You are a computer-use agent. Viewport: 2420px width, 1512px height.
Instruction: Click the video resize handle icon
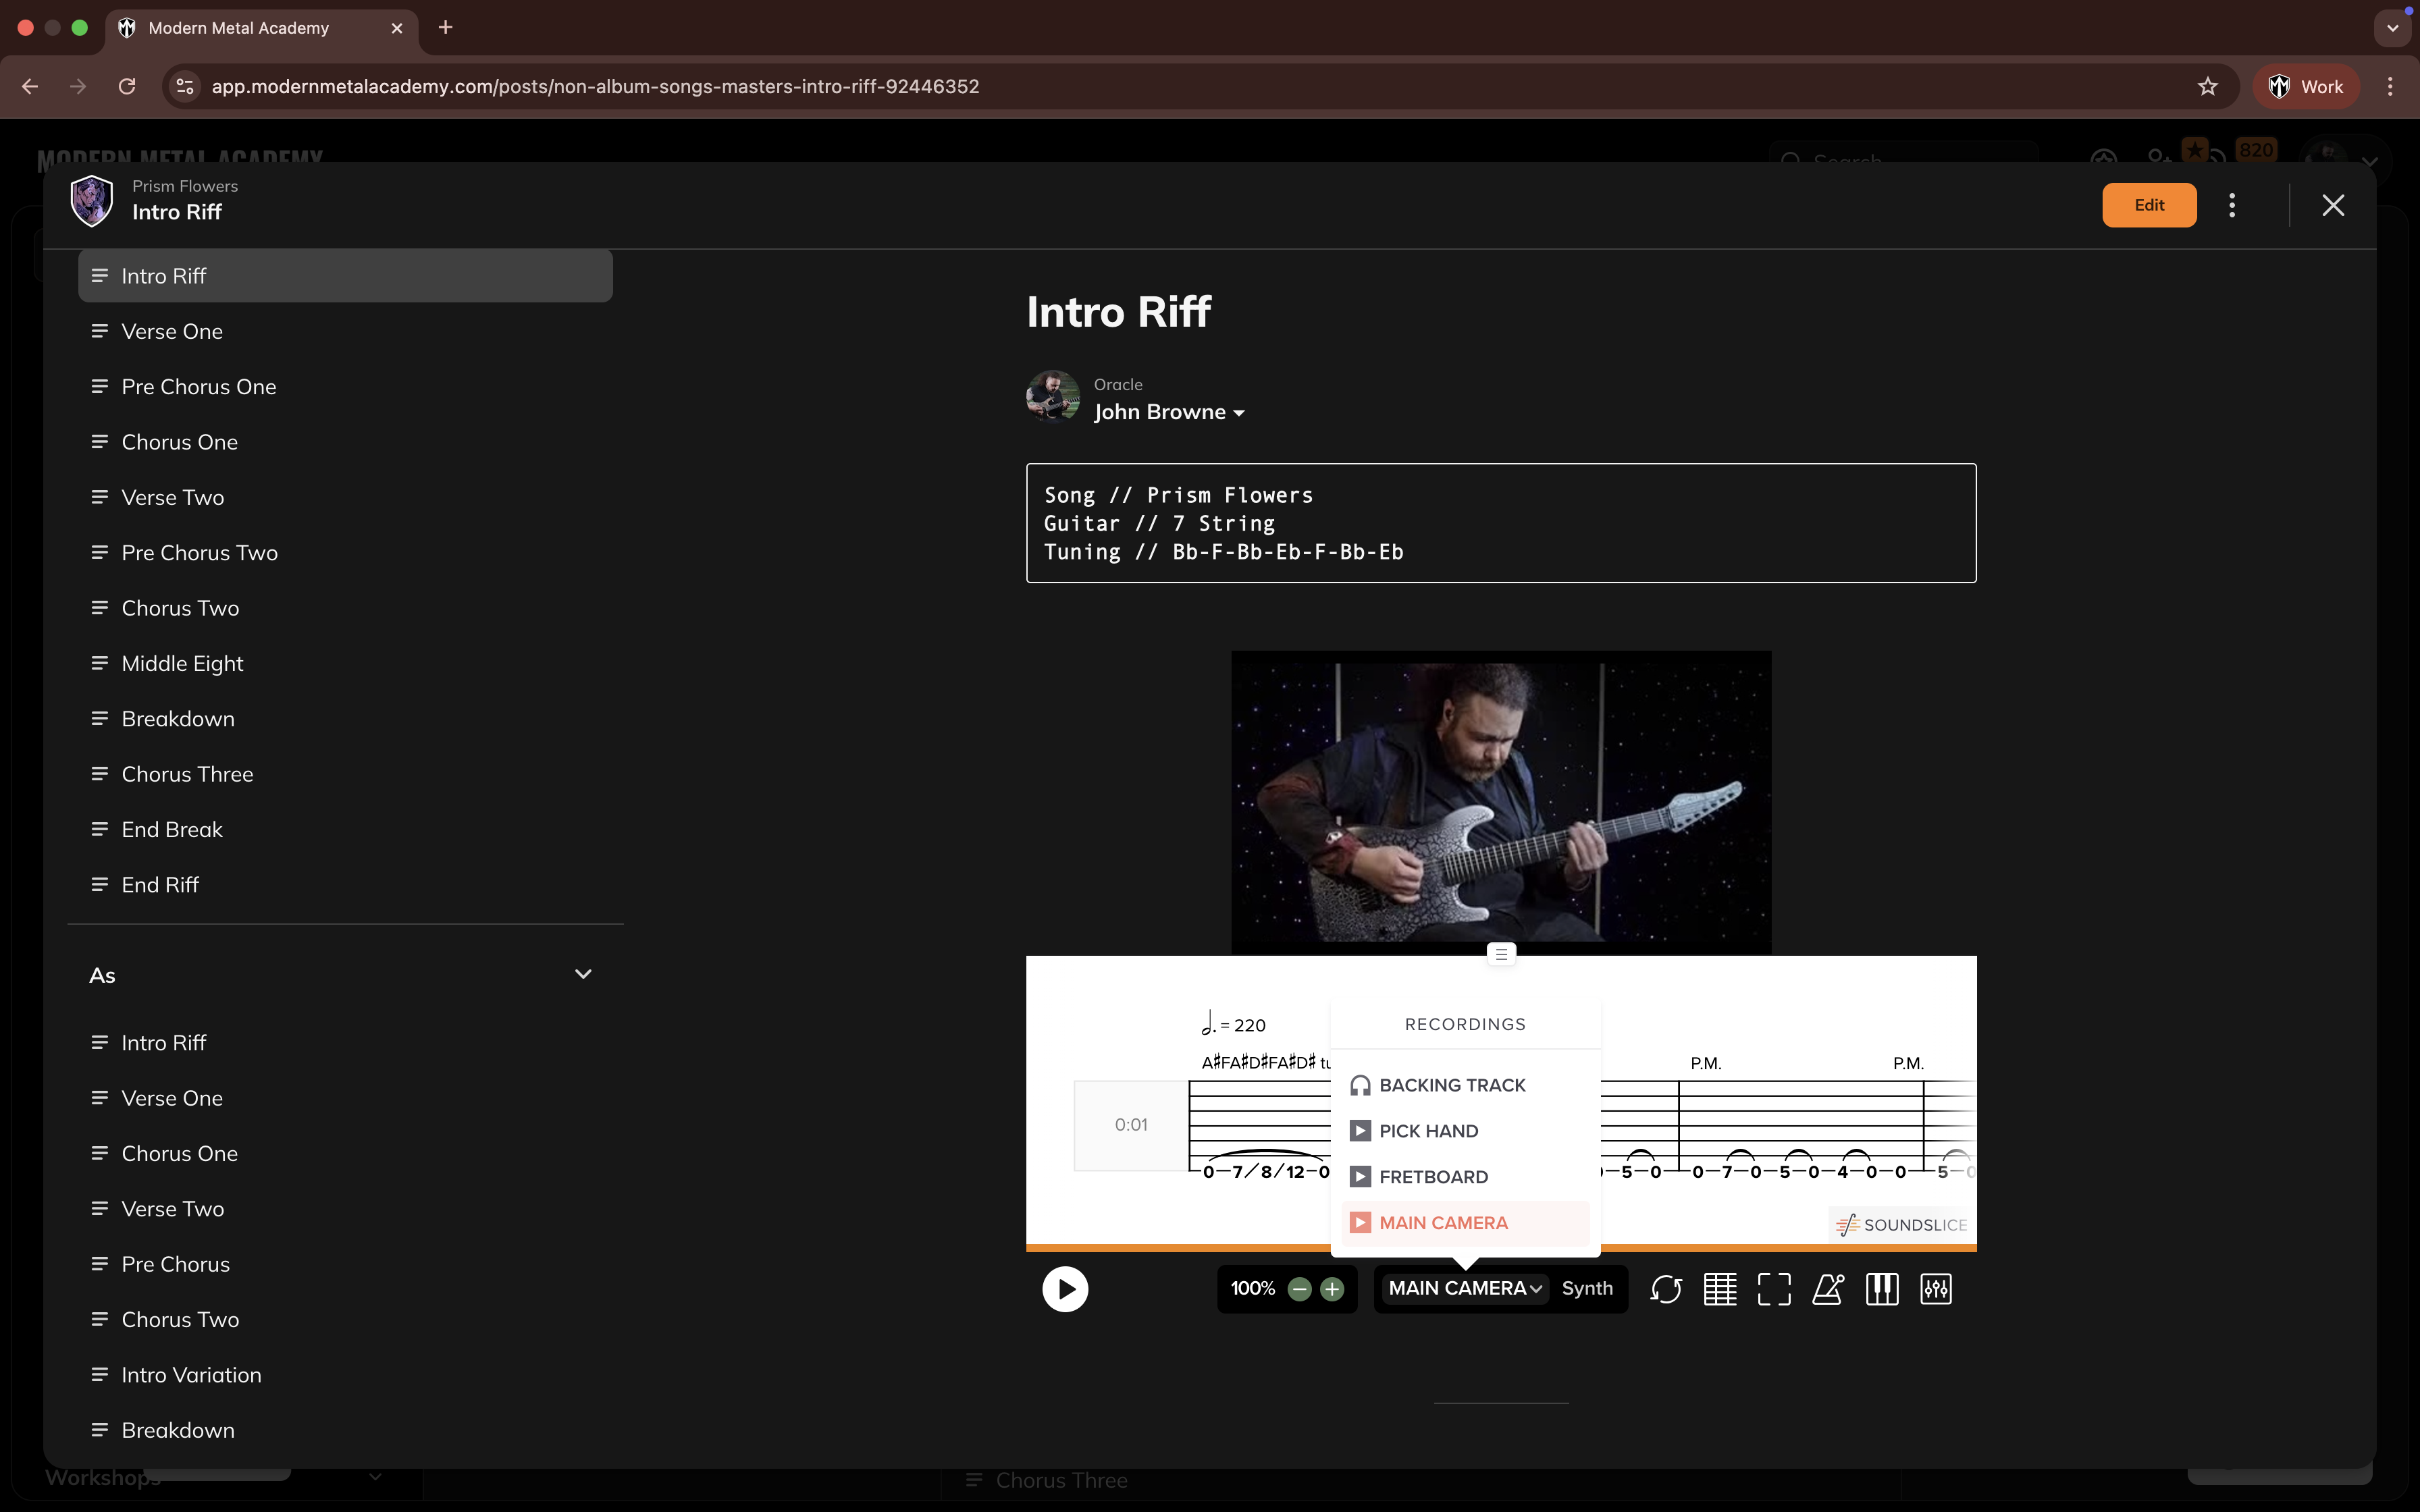pyautogui.click(x=1501, y=954)
